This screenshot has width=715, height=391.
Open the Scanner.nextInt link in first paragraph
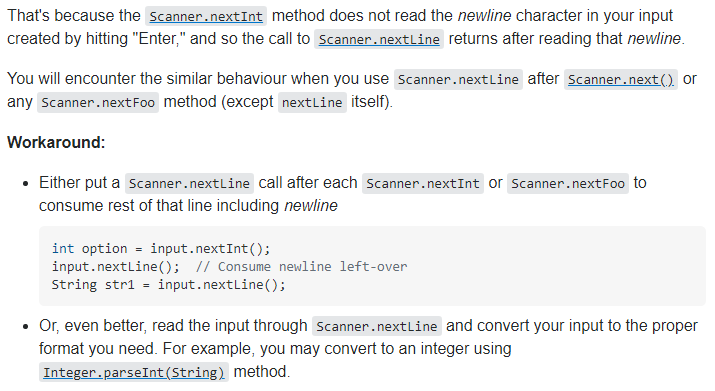(206, 16)
